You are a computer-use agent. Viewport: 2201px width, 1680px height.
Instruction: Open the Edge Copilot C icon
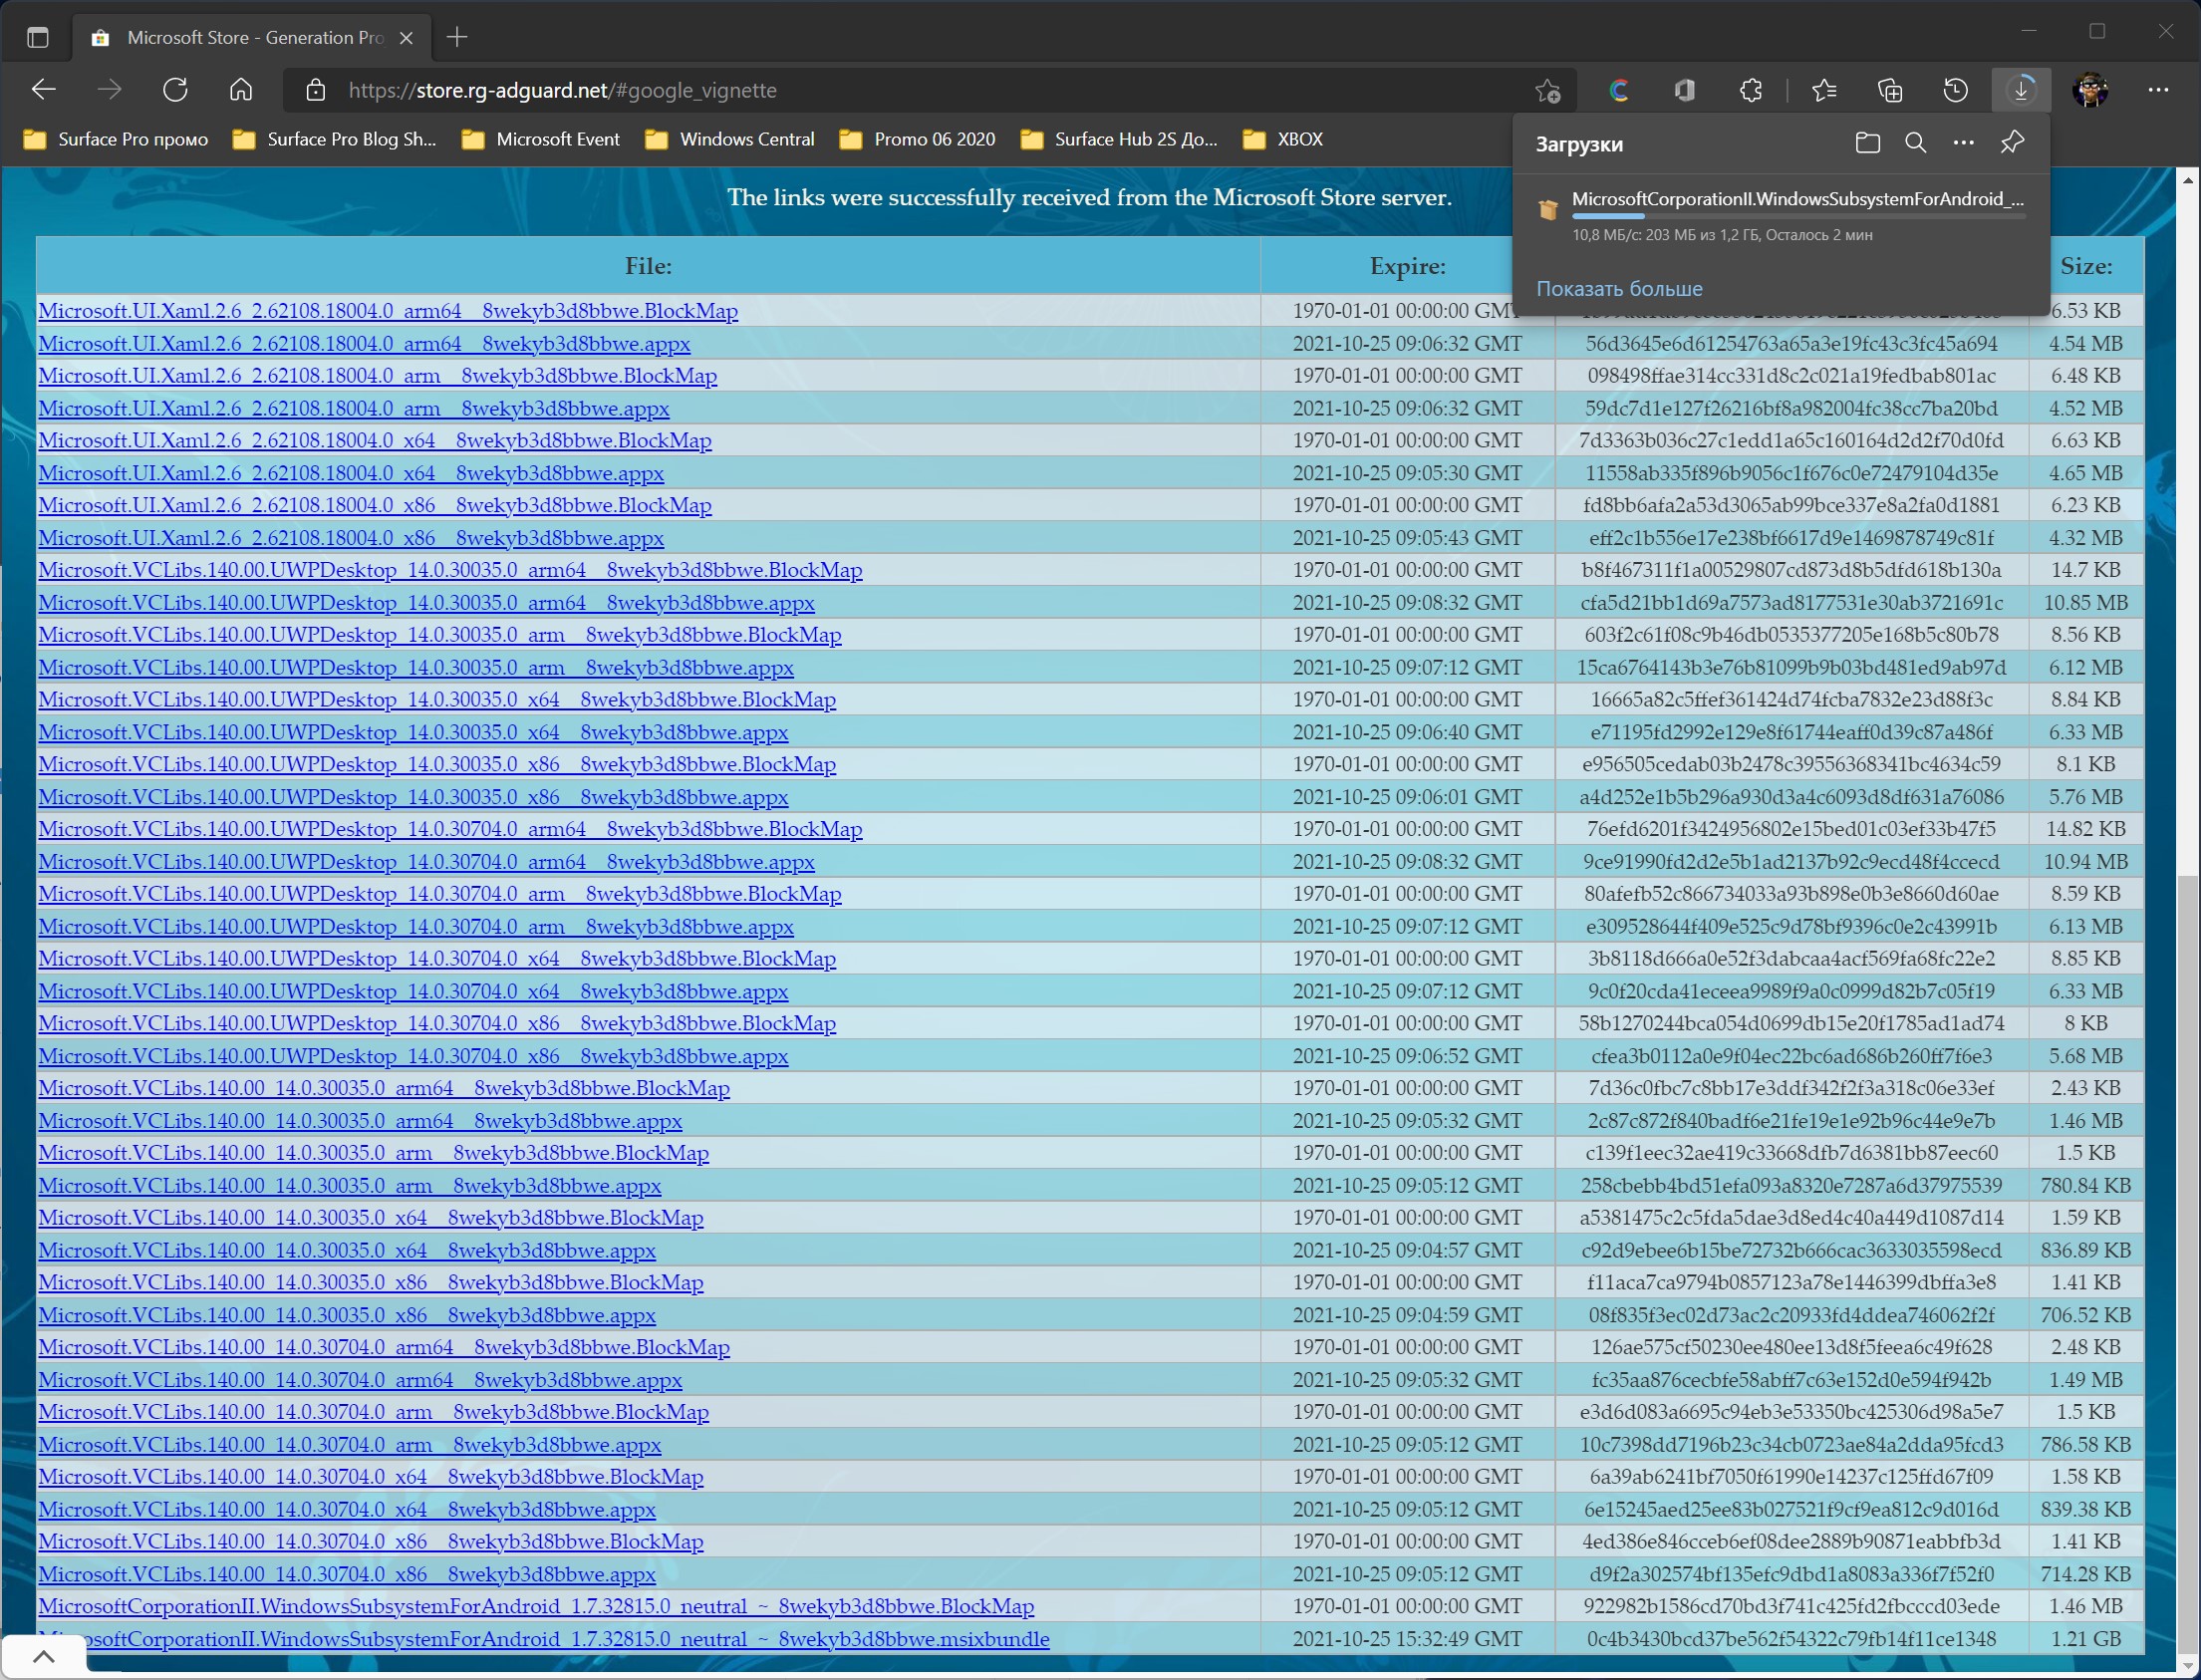point(1619,90)
